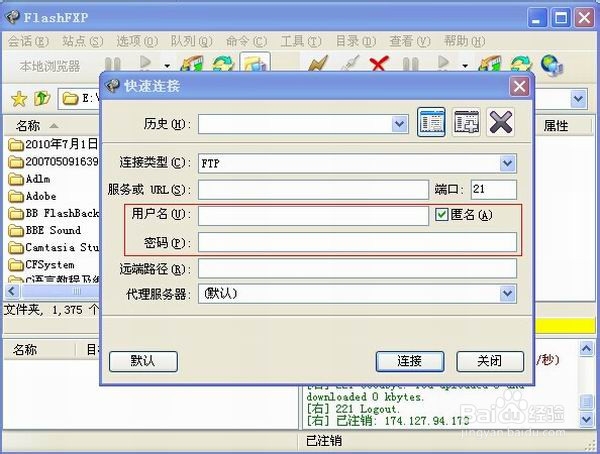
Task: Click the yellow lightning connect icon
Action: [x=318, y=64]
